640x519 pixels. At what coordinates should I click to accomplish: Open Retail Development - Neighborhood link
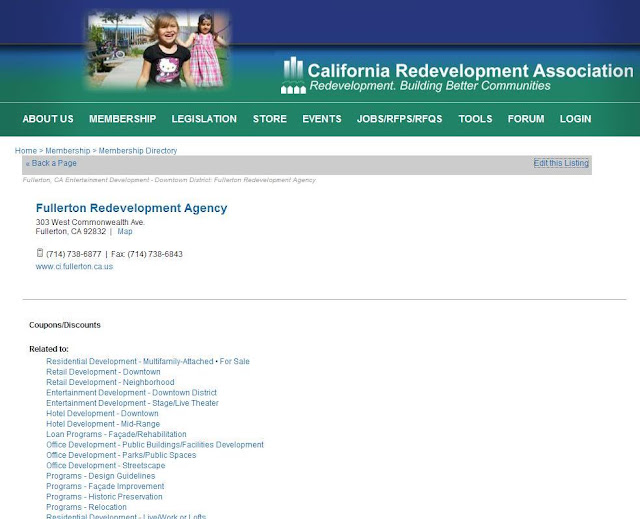click(x=110, y=382)
